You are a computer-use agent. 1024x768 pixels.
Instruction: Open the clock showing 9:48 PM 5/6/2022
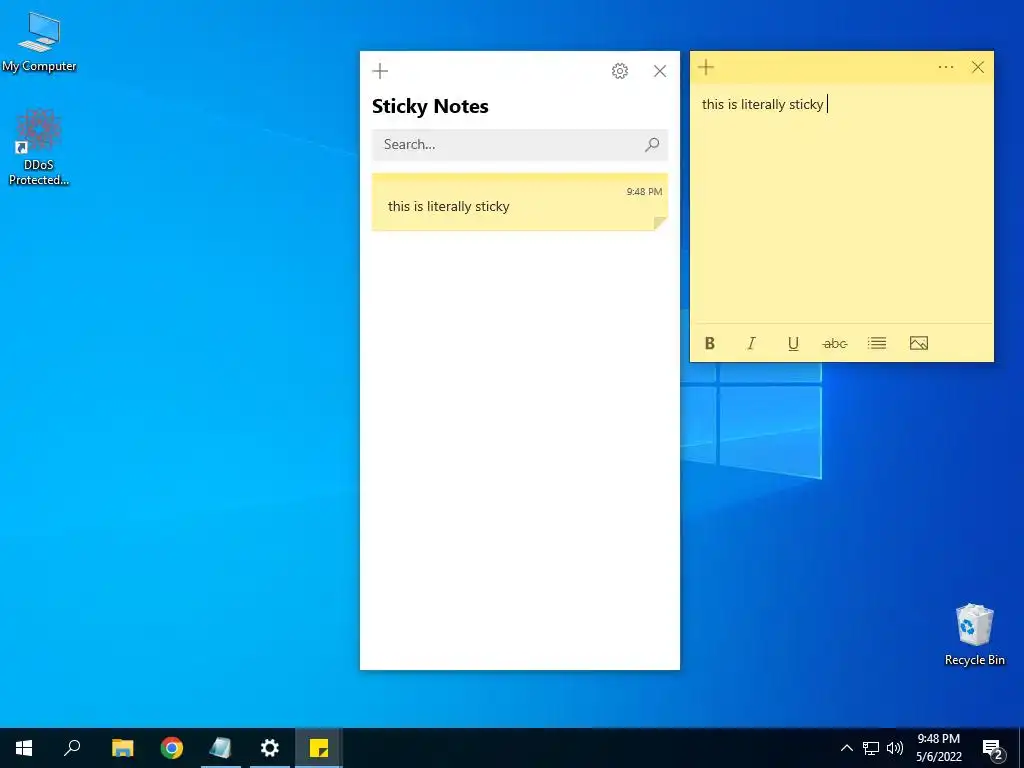(x=938, y=748)
